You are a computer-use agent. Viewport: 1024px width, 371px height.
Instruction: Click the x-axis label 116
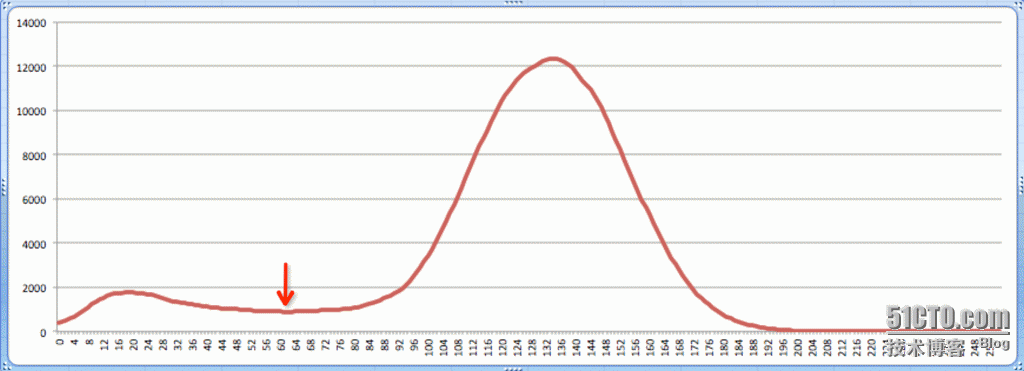(x=488, y=346)
